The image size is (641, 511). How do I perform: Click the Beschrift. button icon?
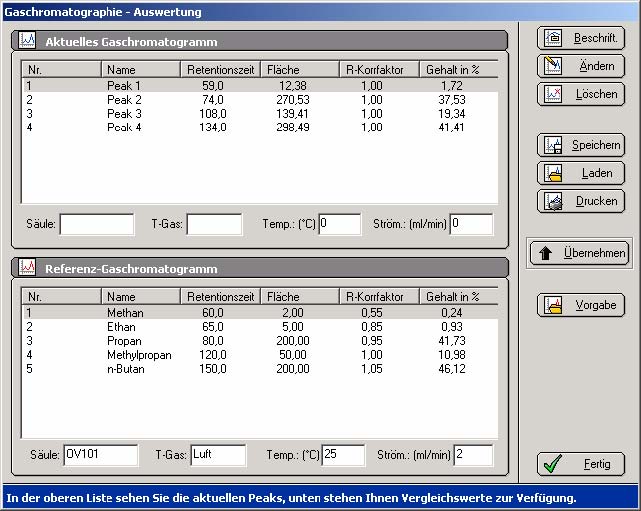pyautogui.click(x=553, y=38)
